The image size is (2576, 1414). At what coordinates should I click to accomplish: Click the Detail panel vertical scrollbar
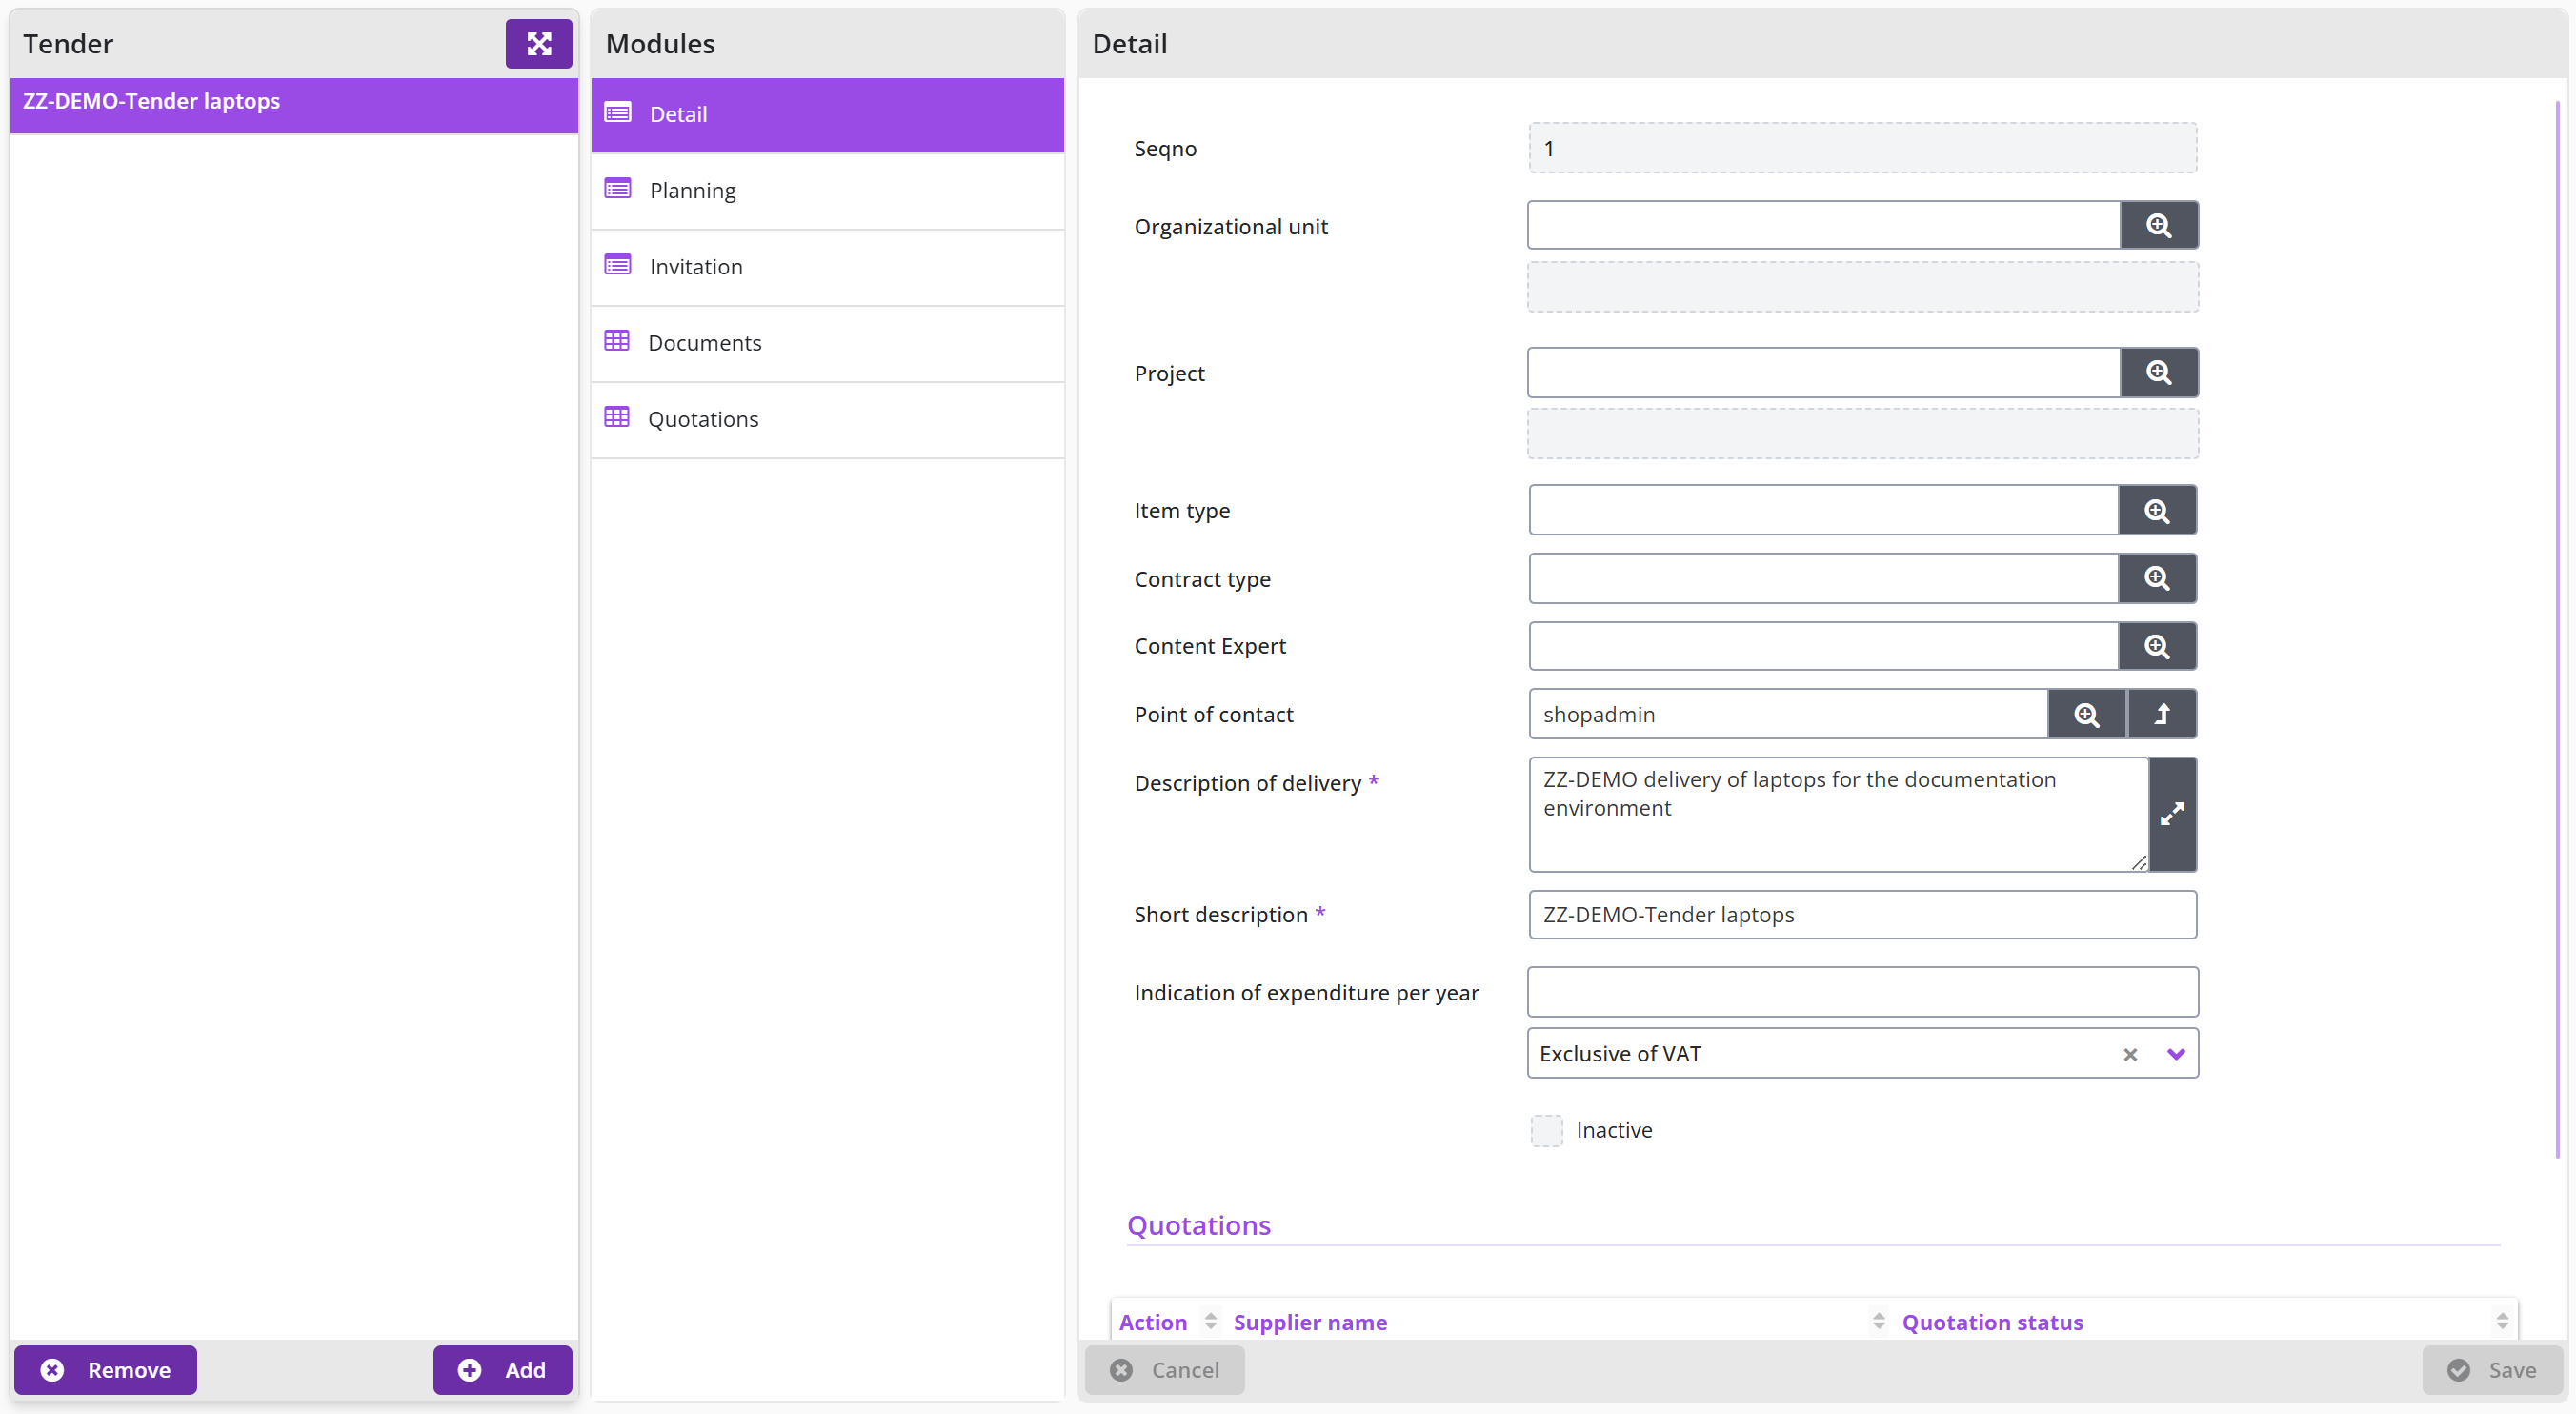click(2557, 630)
